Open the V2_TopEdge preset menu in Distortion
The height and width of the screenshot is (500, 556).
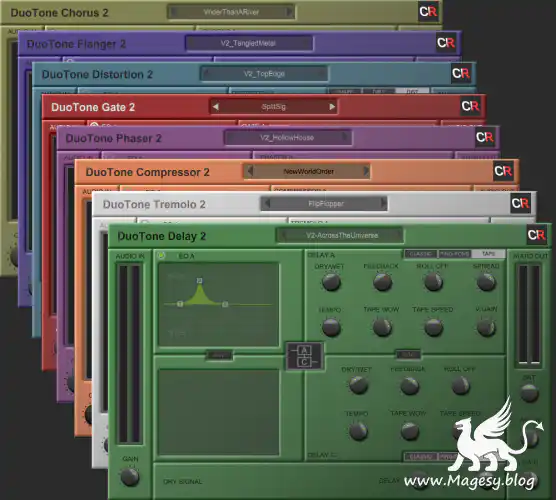tap(264, 74)
